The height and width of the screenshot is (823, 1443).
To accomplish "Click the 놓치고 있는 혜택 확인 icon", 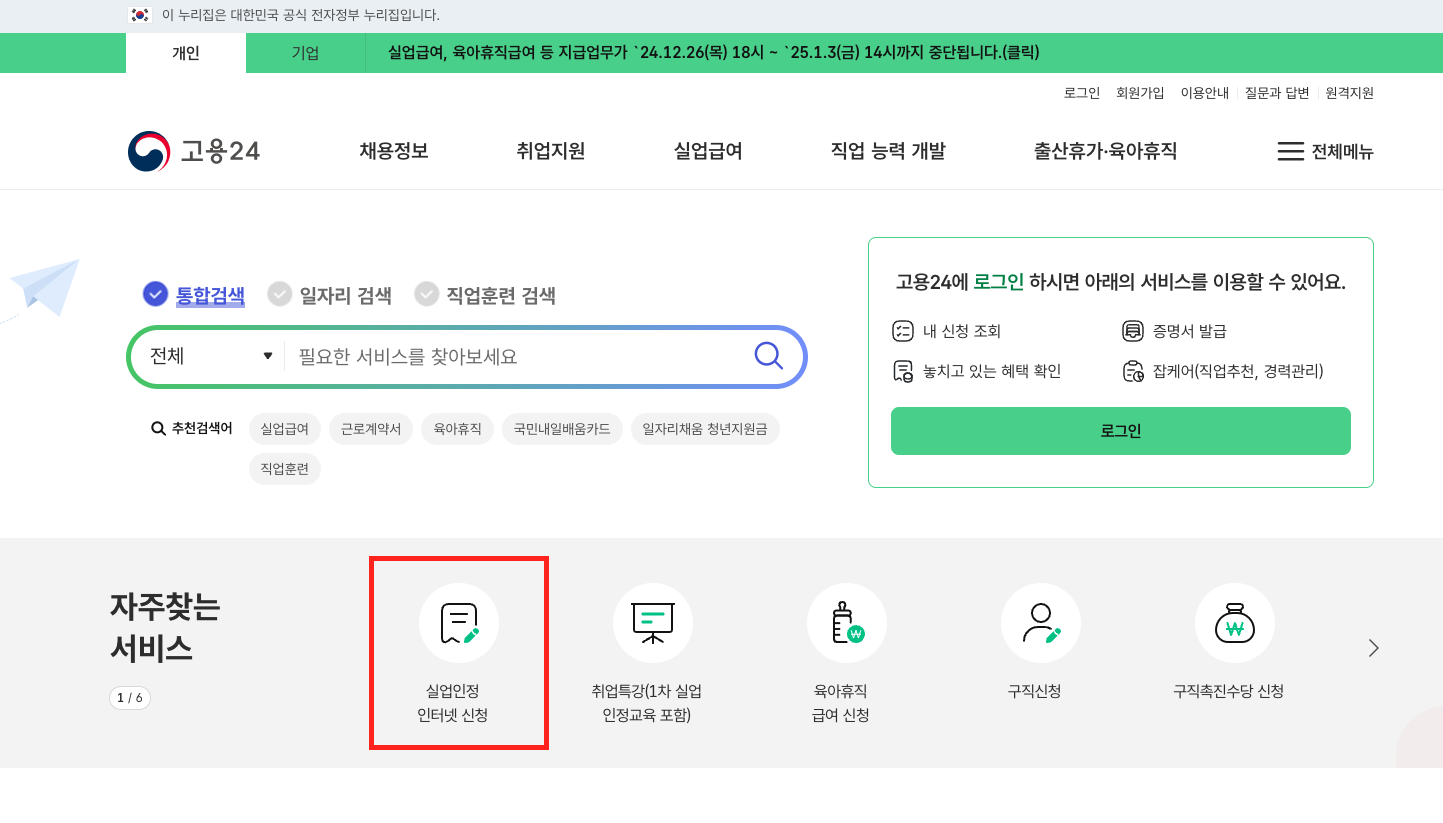I will click(903, 371).
